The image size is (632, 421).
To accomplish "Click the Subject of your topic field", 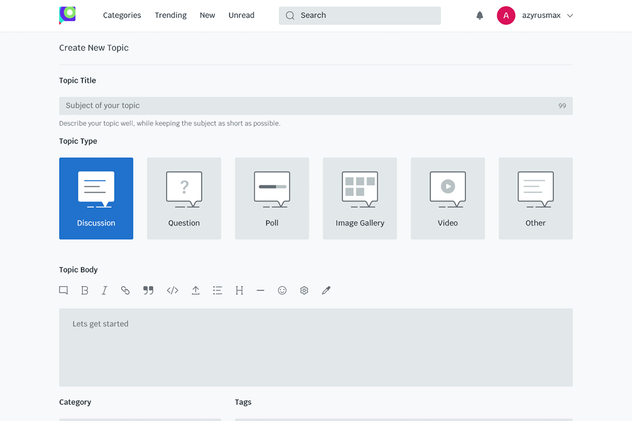I will click(x=316, y=106).
